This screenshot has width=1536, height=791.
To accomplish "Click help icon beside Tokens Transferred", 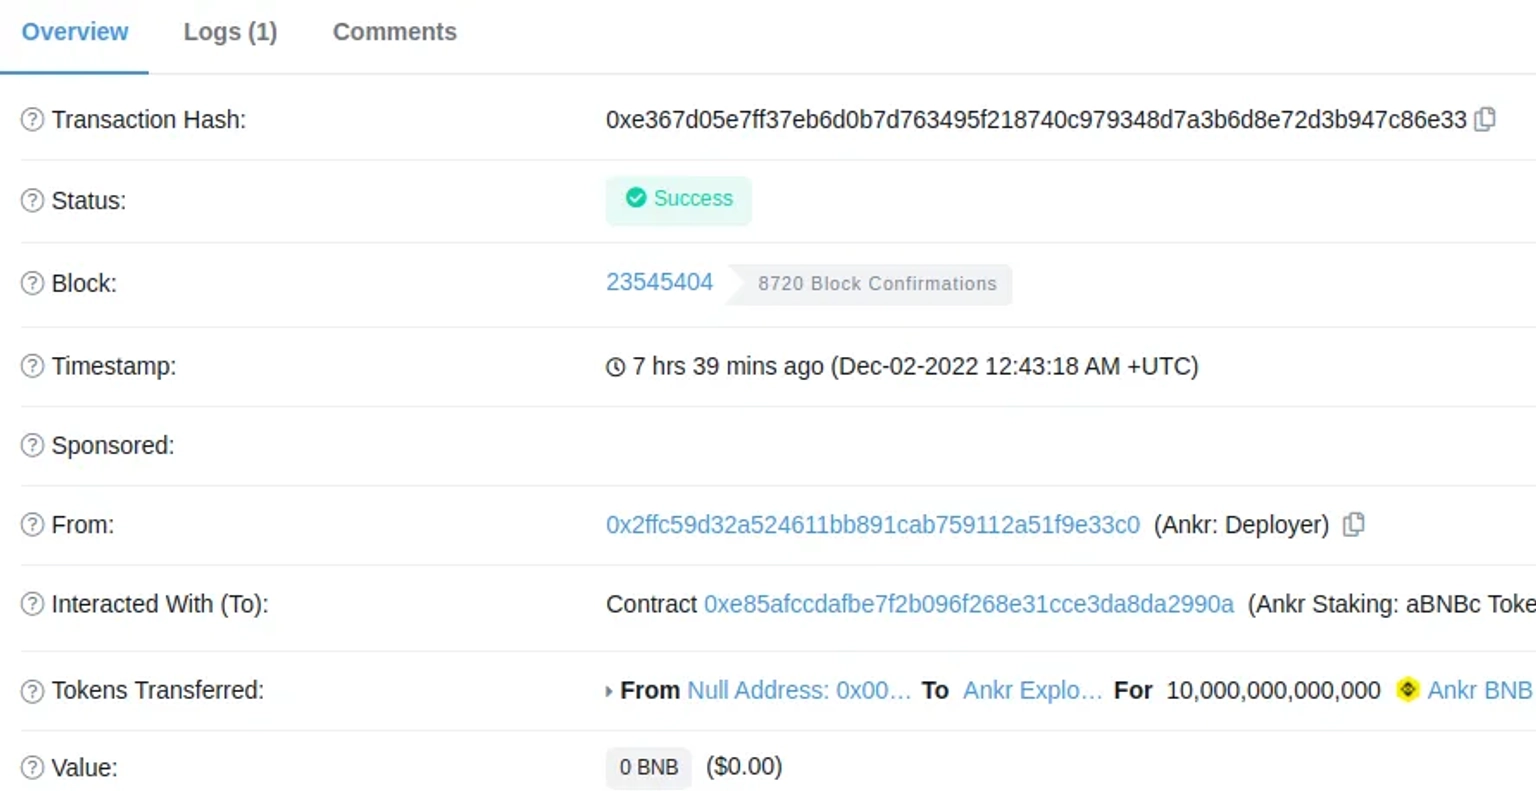I will point(32,690).
